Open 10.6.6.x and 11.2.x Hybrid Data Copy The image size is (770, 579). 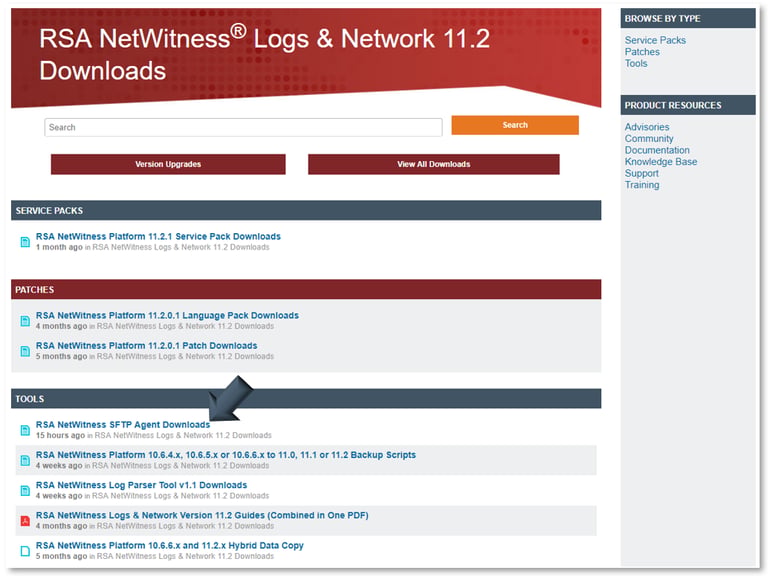(x=169, y=546)
